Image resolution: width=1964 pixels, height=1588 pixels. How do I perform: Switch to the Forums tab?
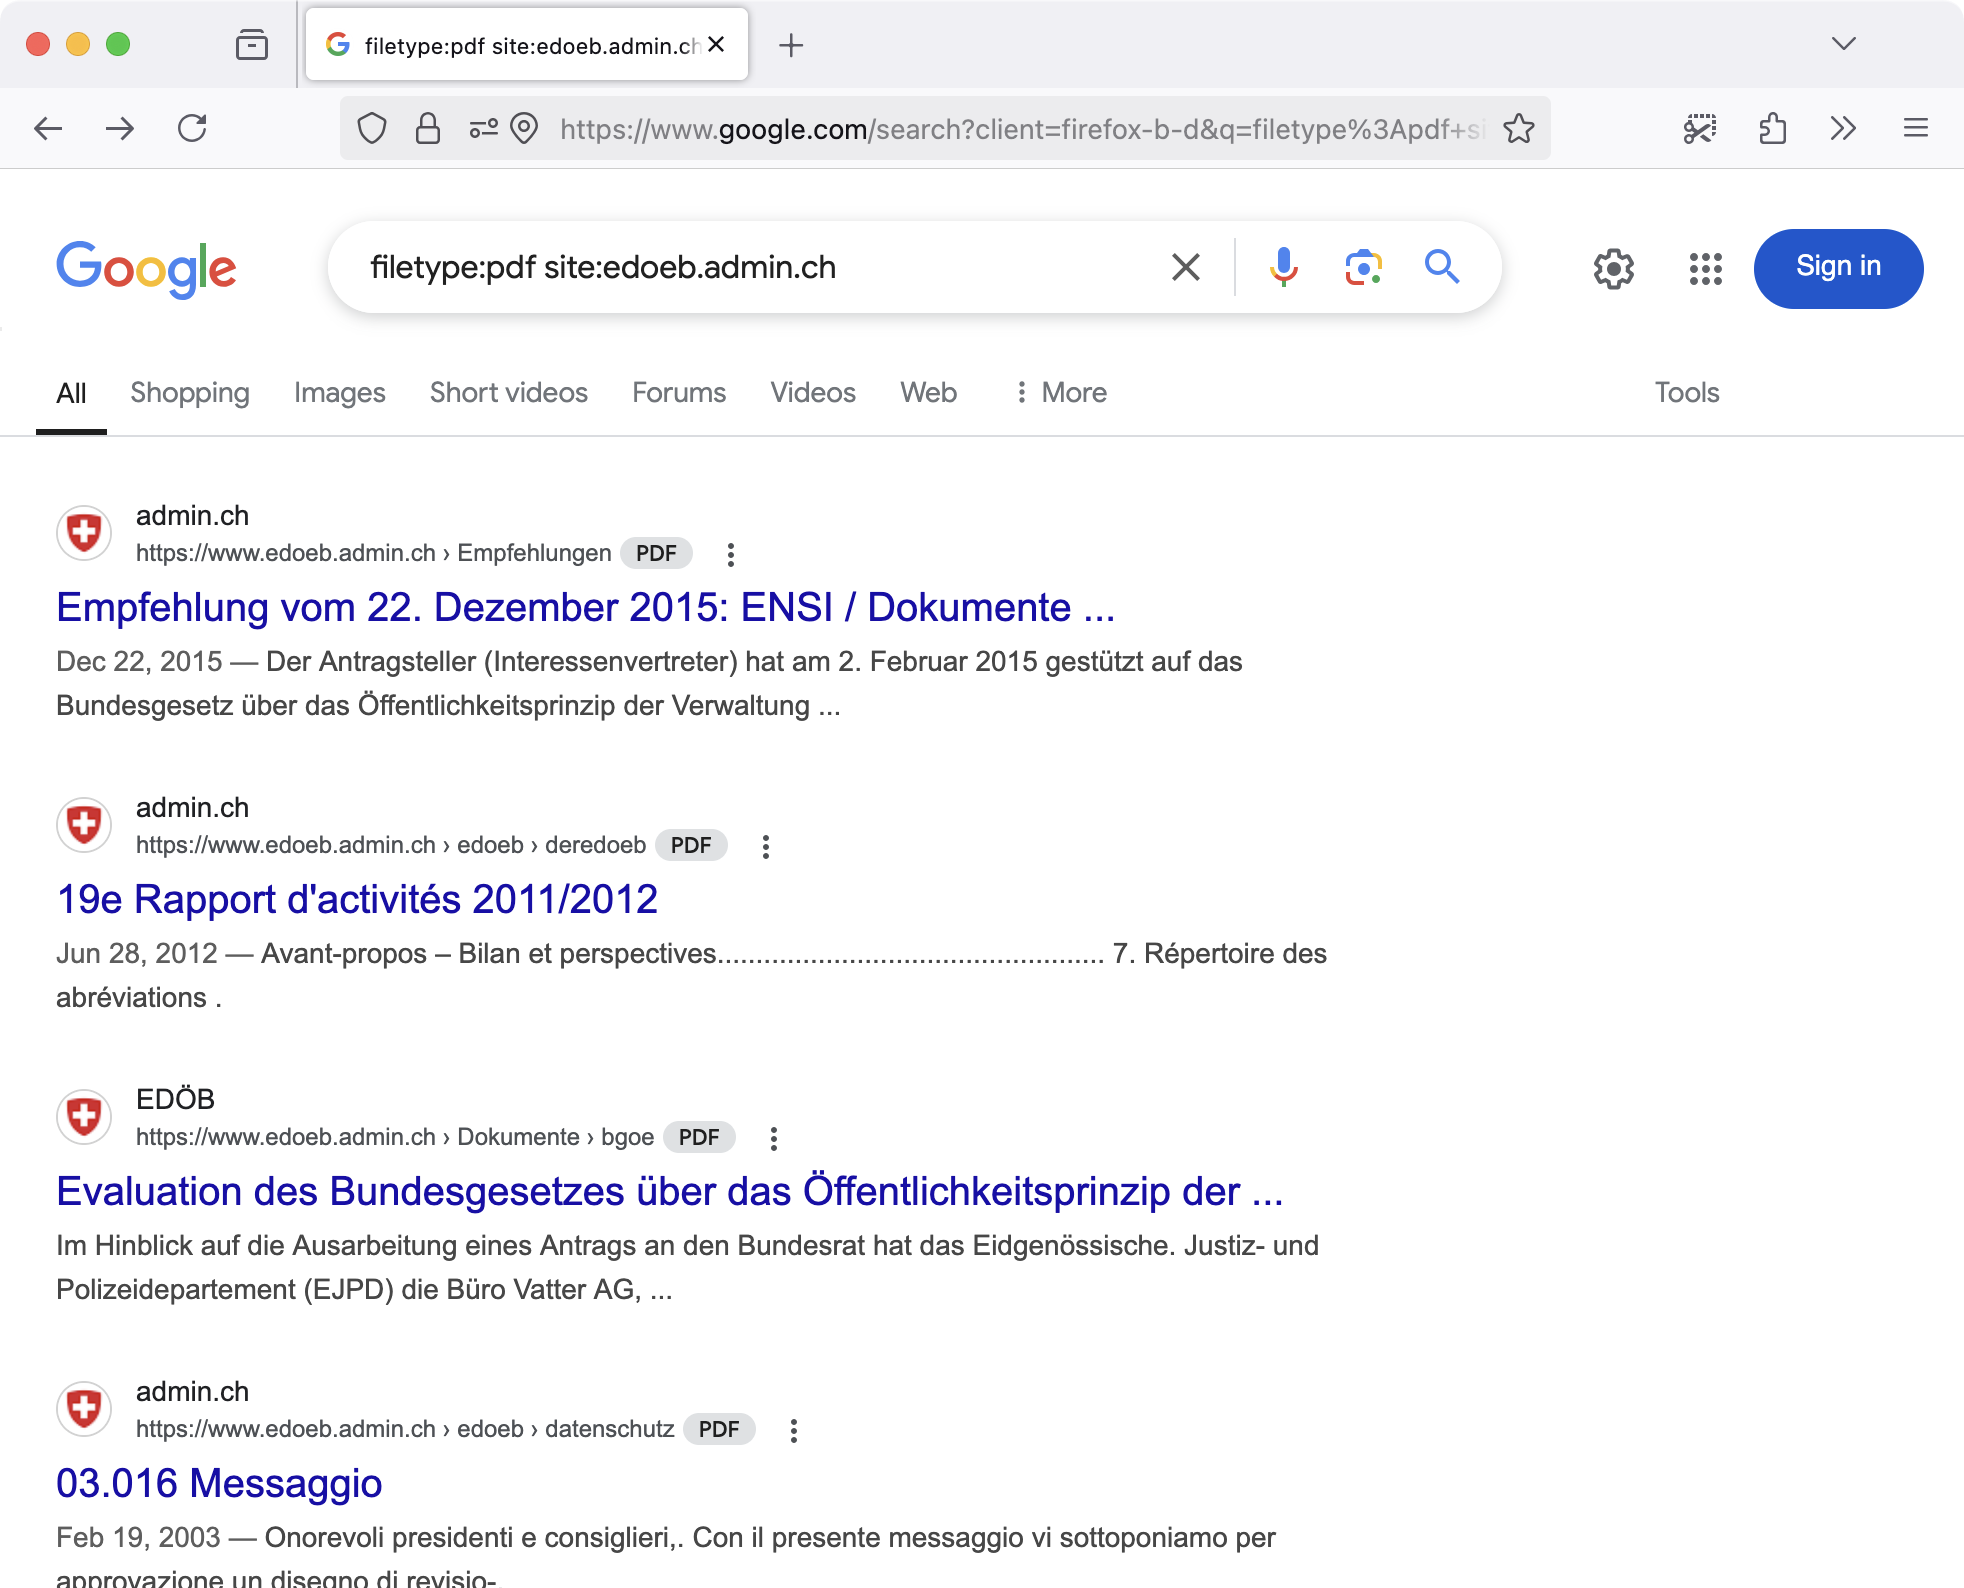point(678,392)
